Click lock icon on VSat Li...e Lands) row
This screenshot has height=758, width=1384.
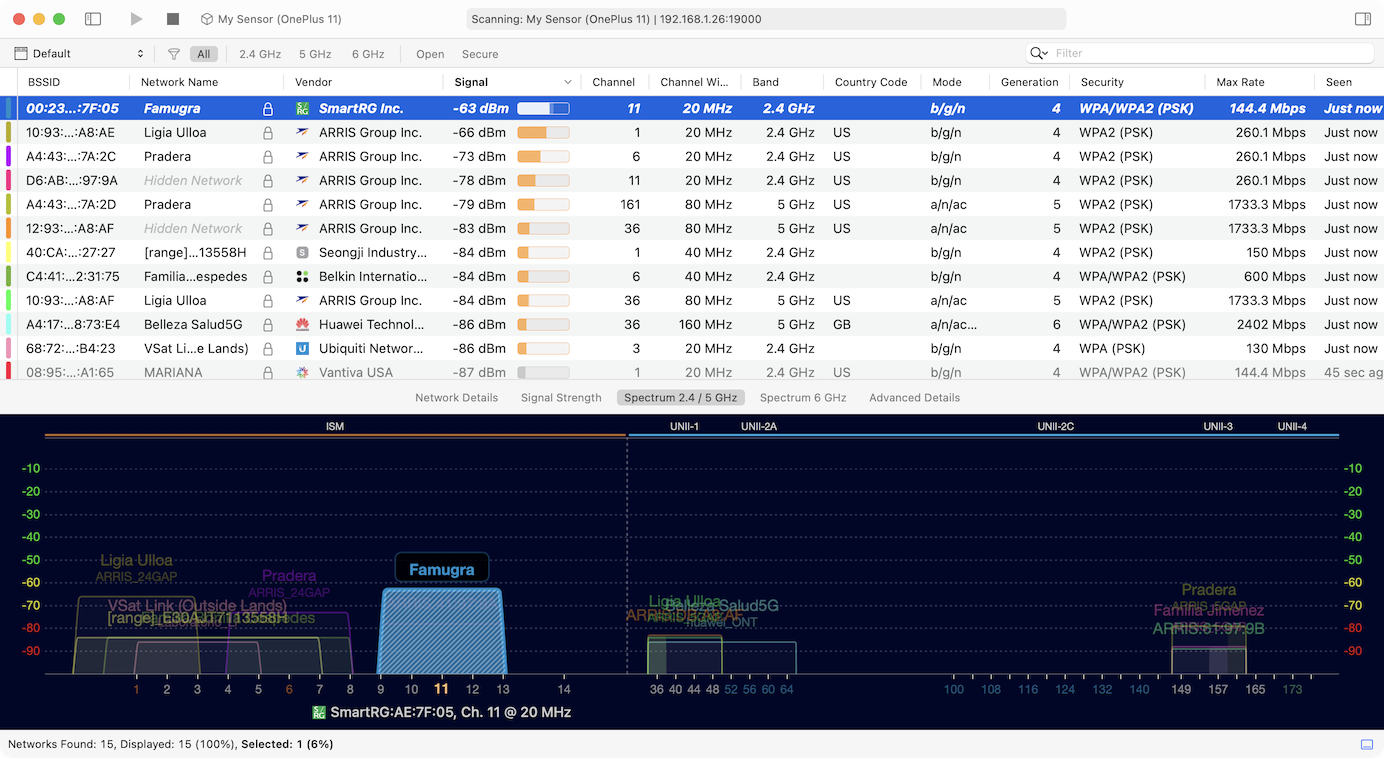click(268, 349)
